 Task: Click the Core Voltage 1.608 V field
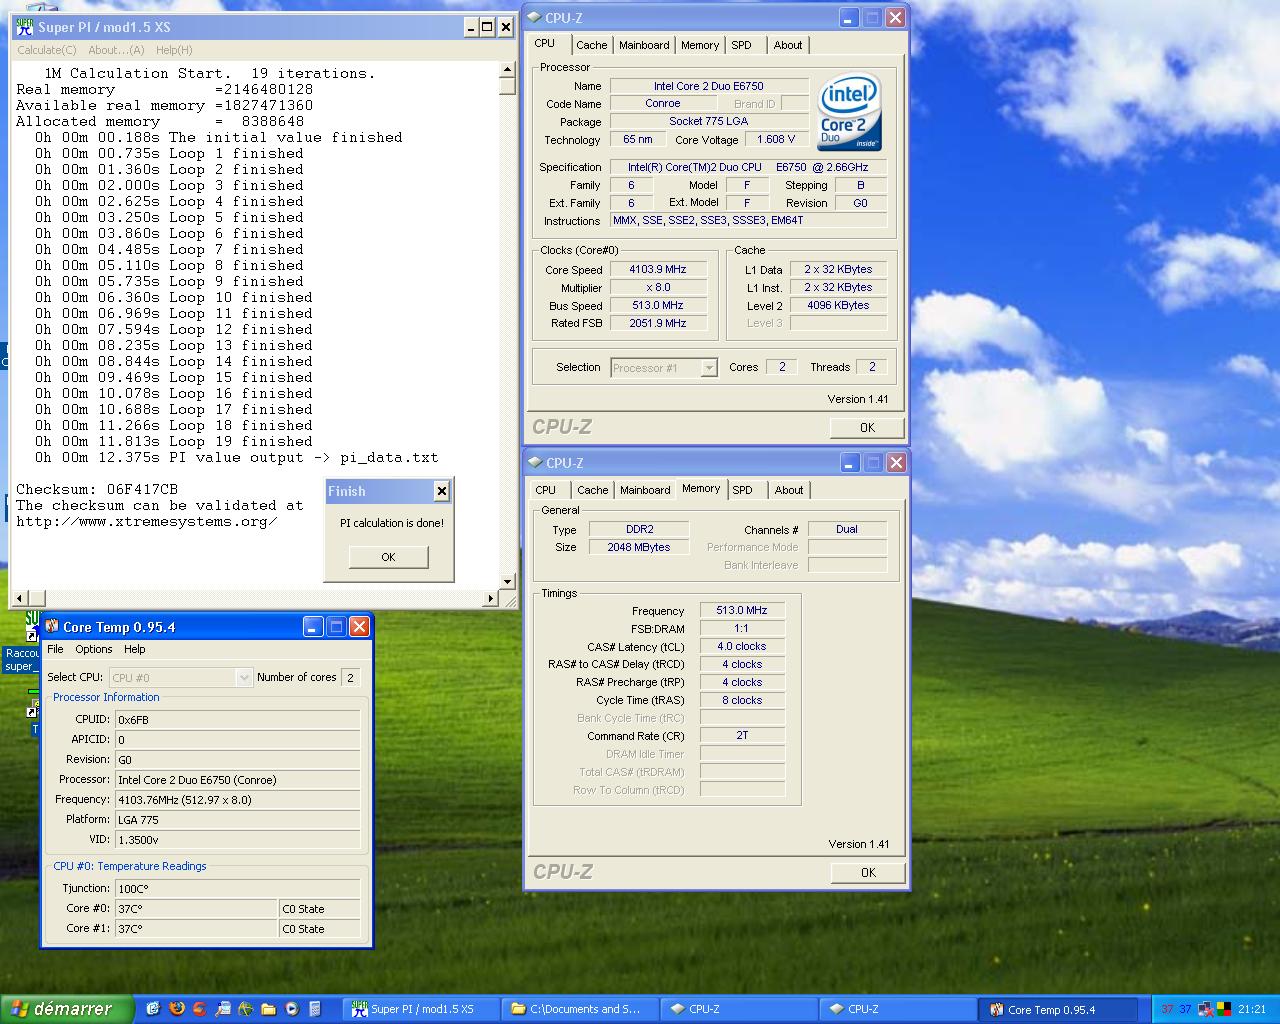coord(776,139)
